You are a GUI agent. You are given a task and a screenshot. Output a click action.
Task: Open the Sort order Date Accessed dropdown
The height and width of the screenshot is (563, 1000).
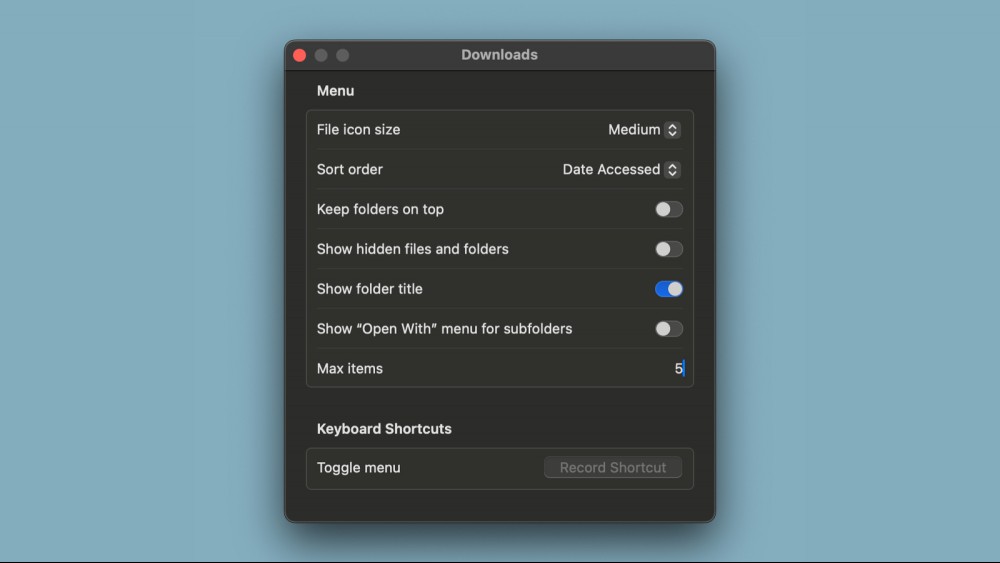[621, 170]
